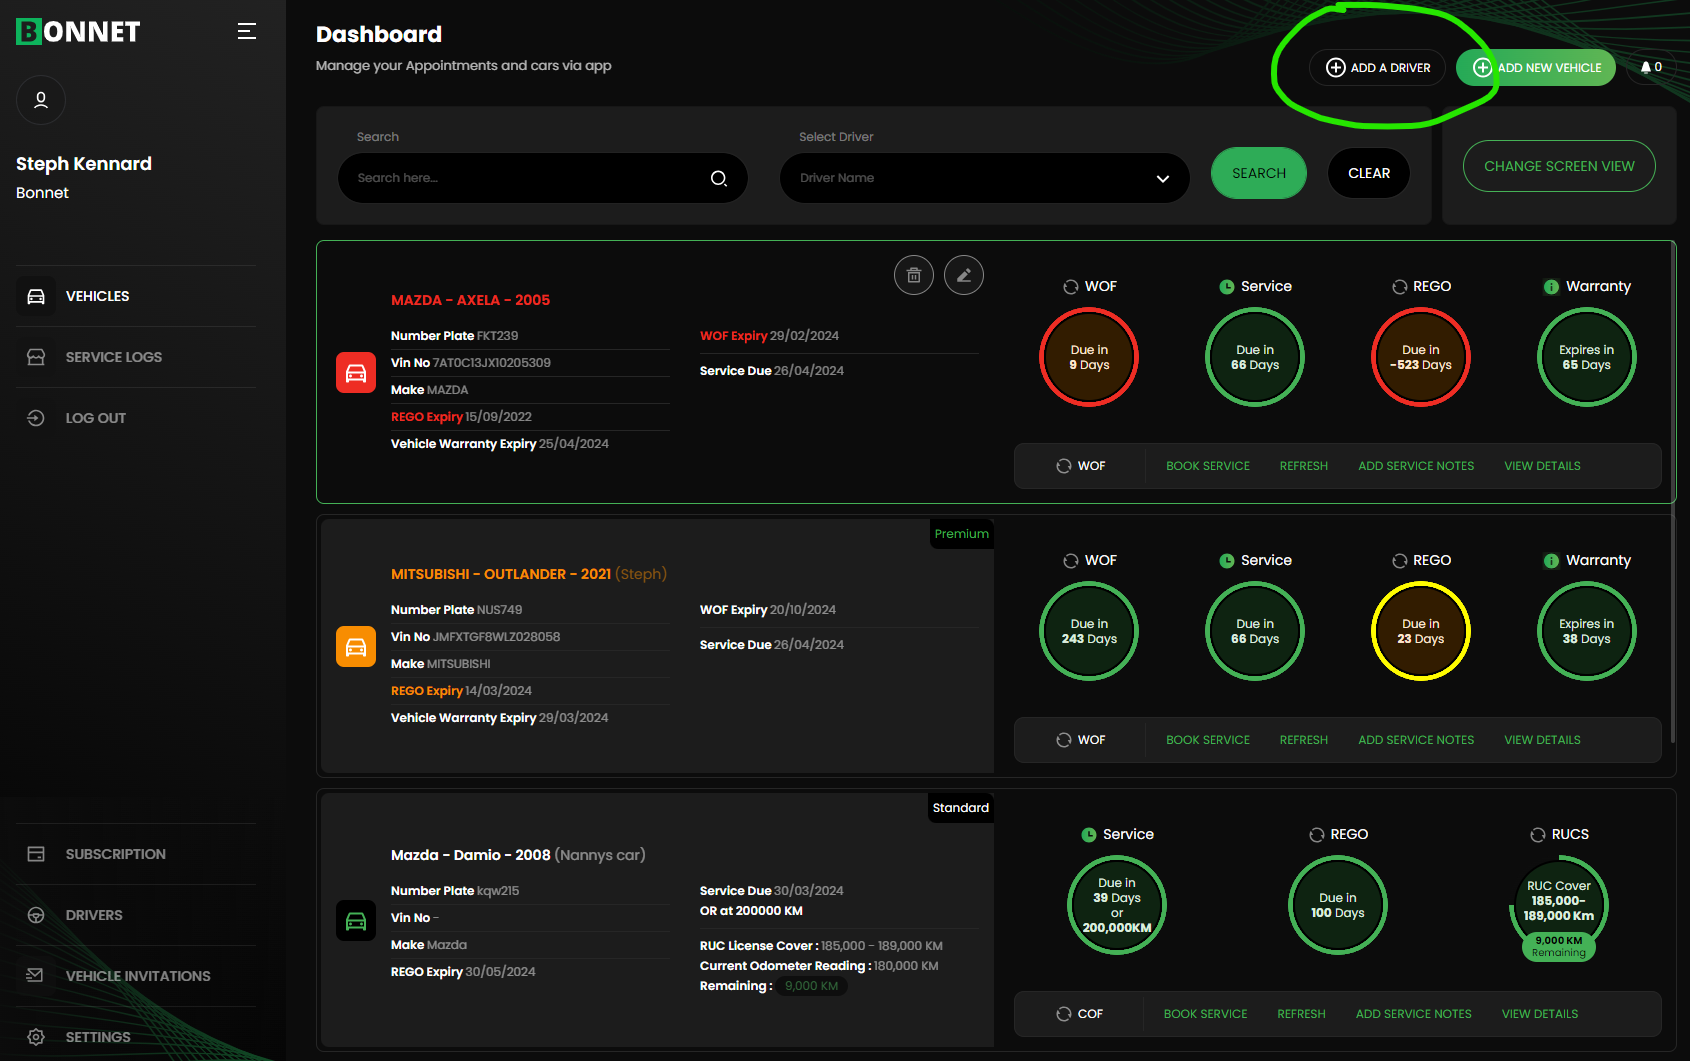This screenshot has height=1061, width=1690.
Task: Click the Standard badge on the Damio card
Action: pyautogui.click(x=961, y=808)
